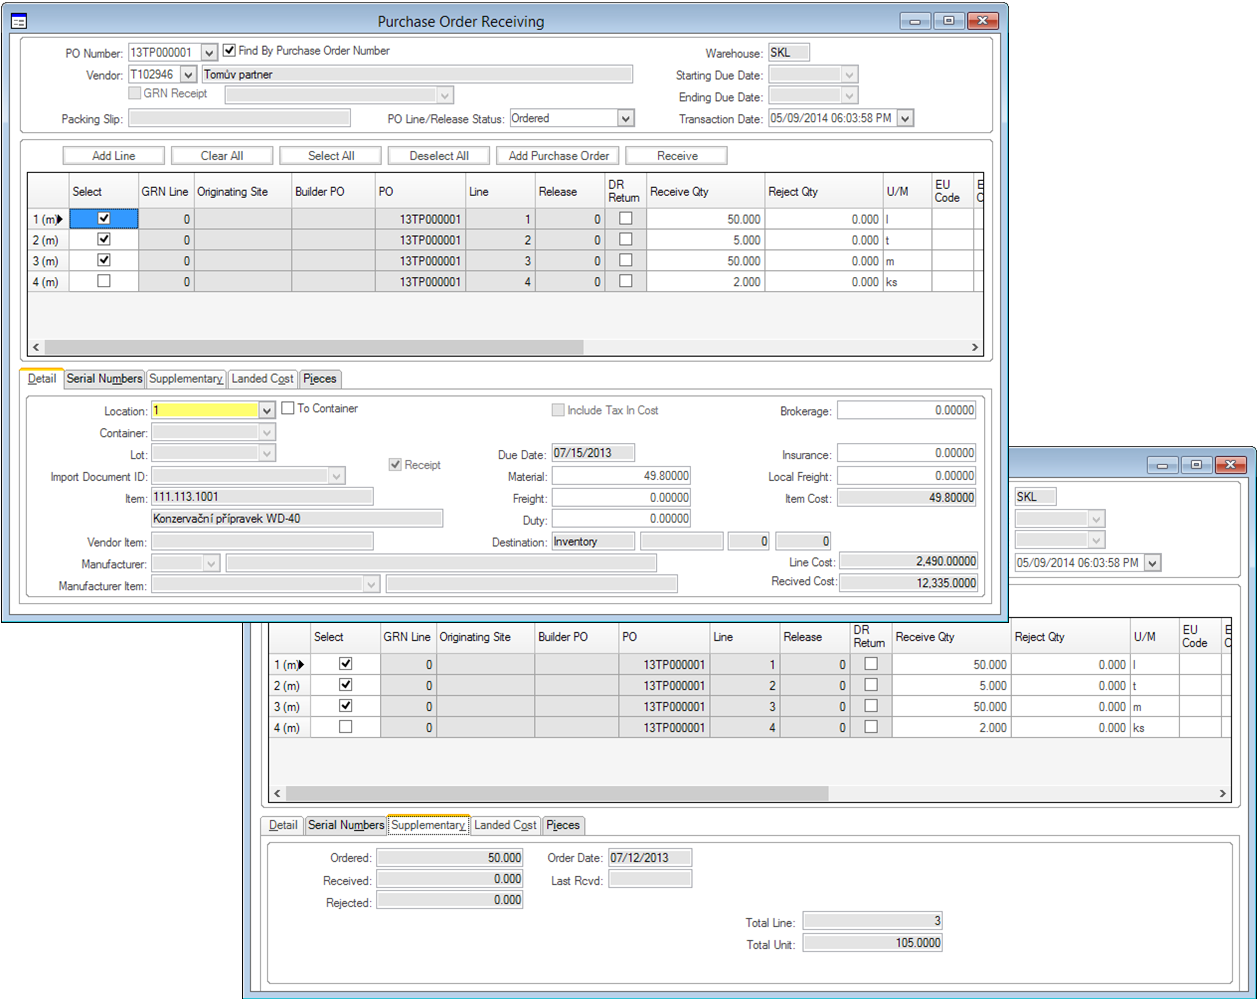Open Pieces tab in front window
This screenshot has height=999, width=1257.
(x=320, y=379)
